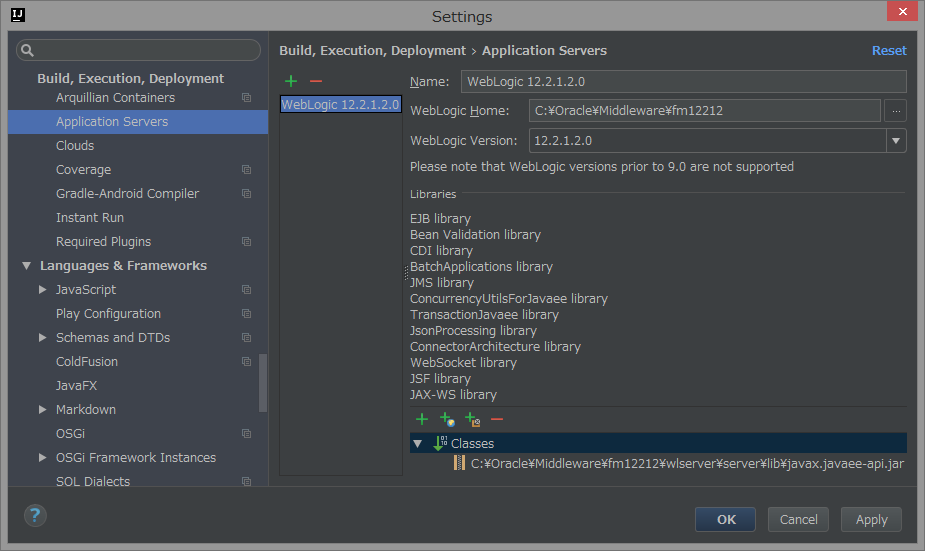Add library classes using the first green plus icon

422,419
